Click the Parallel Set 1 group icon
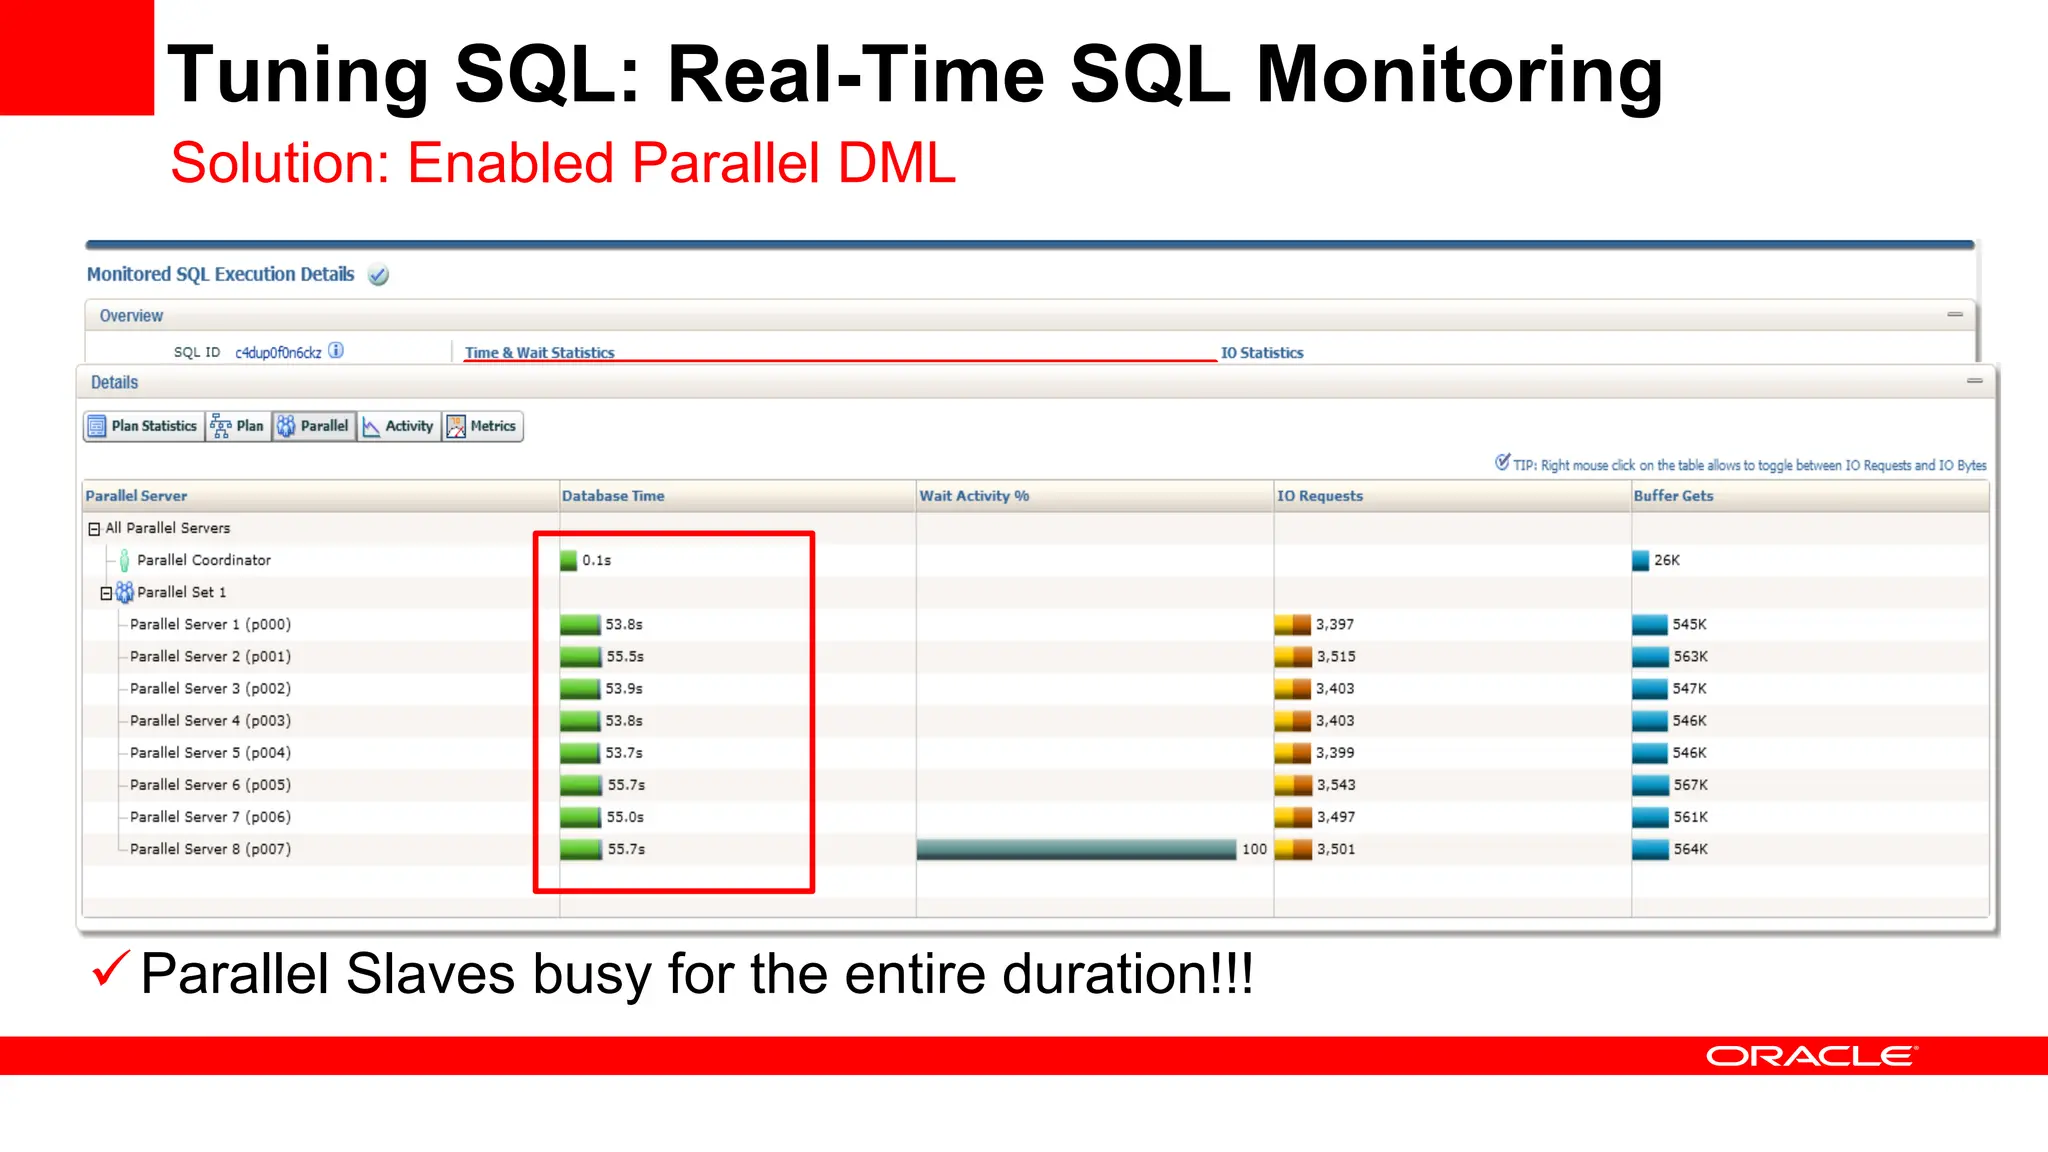This screenshot has width=2048, height=1152. coord(124,592)
